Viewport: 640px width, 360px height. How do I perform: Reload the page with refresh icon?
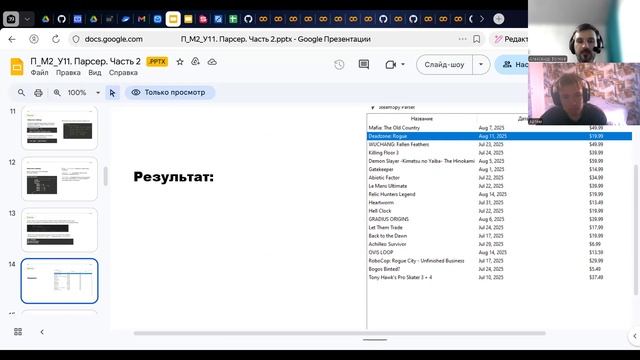tap(56, 39)
